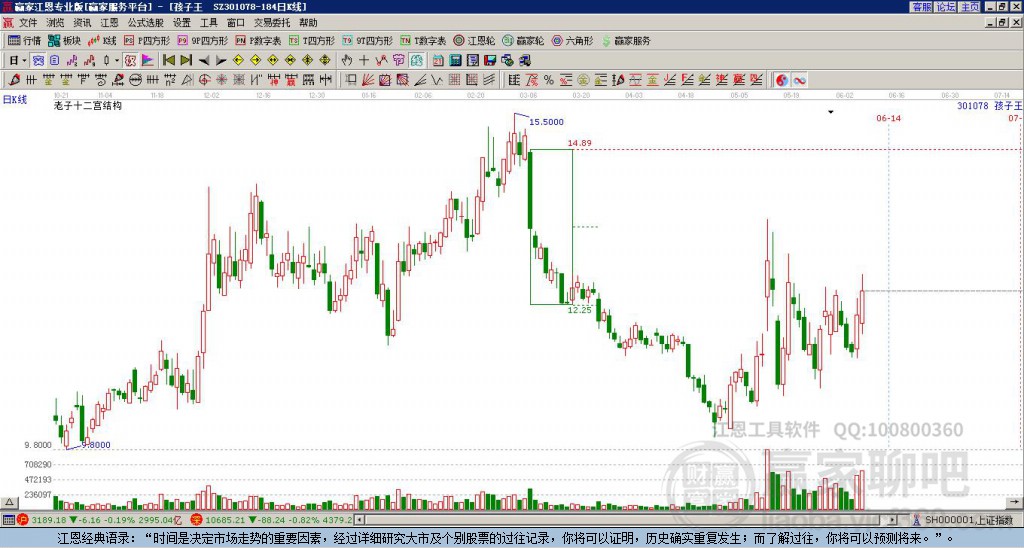Image resolution: width=1024 pixels, height=548 pixels.
Task: Click the black right-pointing arrow icon
Action: [221, 61]
